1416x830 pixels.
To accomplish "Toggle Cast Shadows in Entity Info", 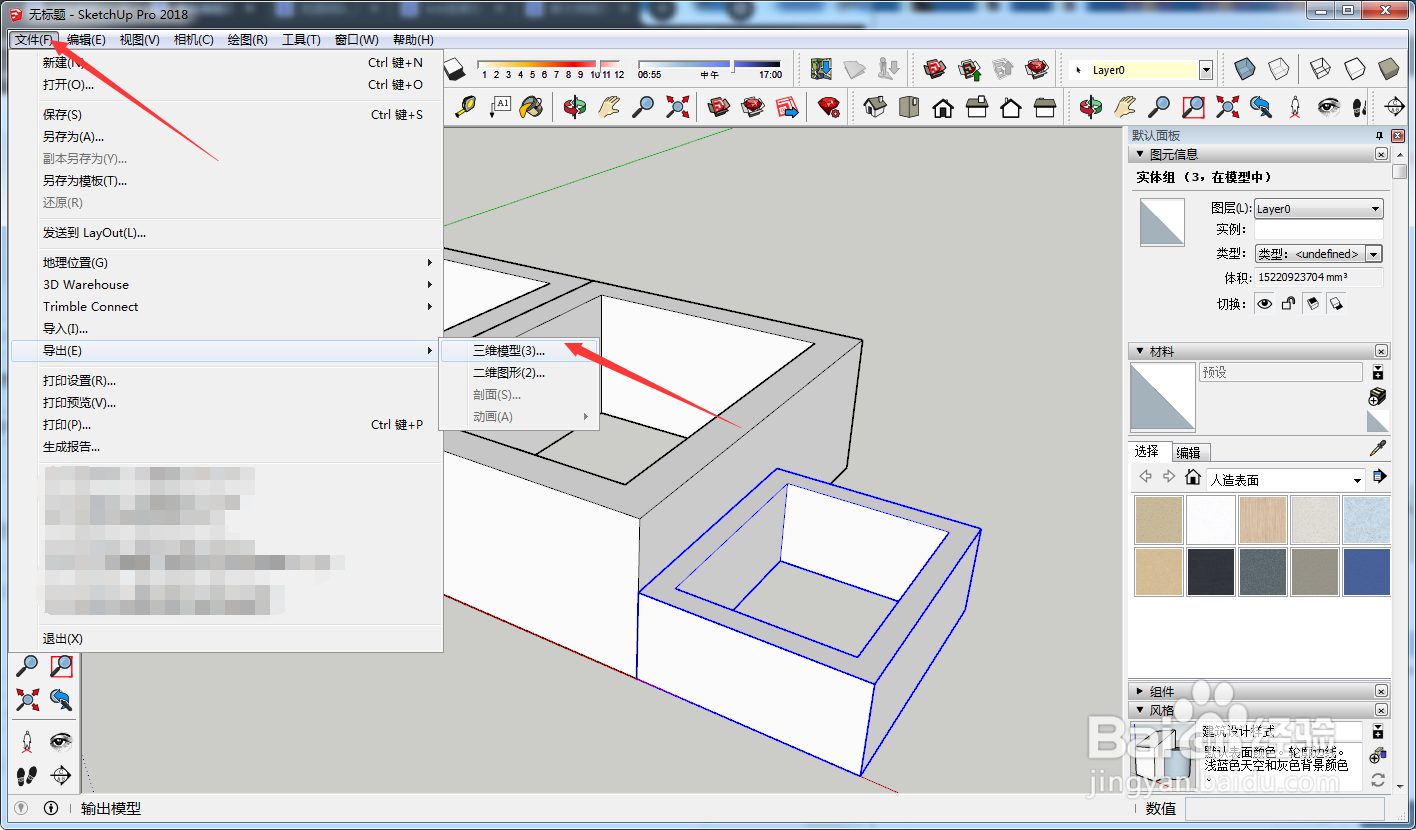I will point(1312,303).
